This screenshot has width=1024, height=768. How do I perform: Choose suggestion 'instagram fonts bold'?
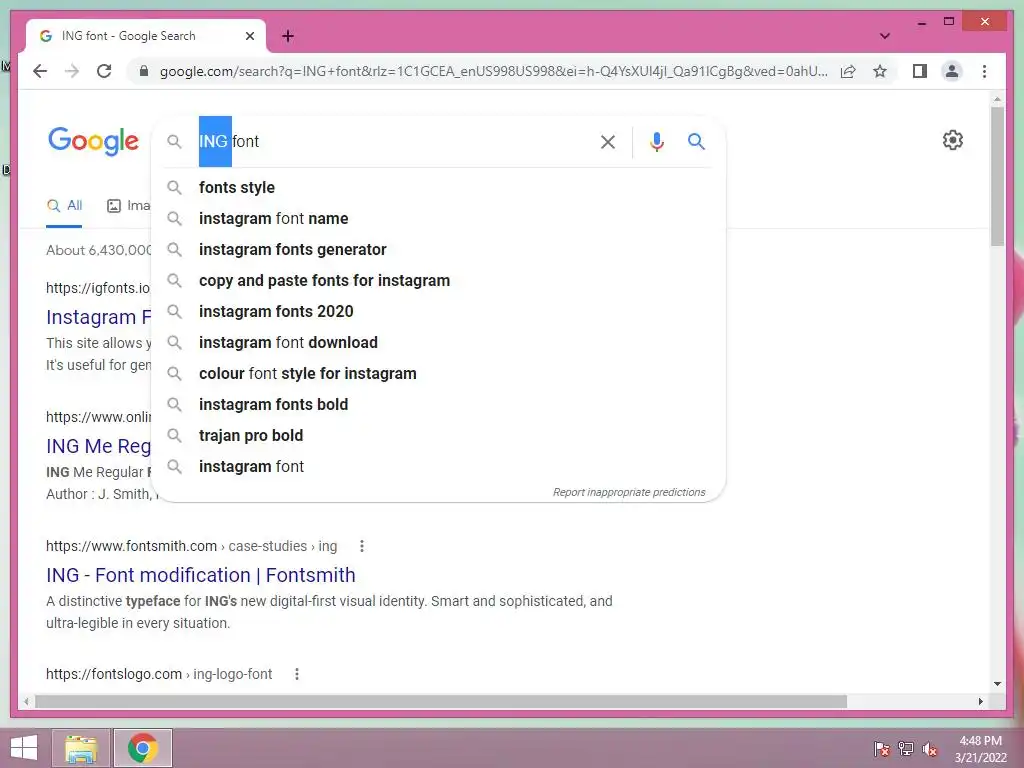[438, 404]
